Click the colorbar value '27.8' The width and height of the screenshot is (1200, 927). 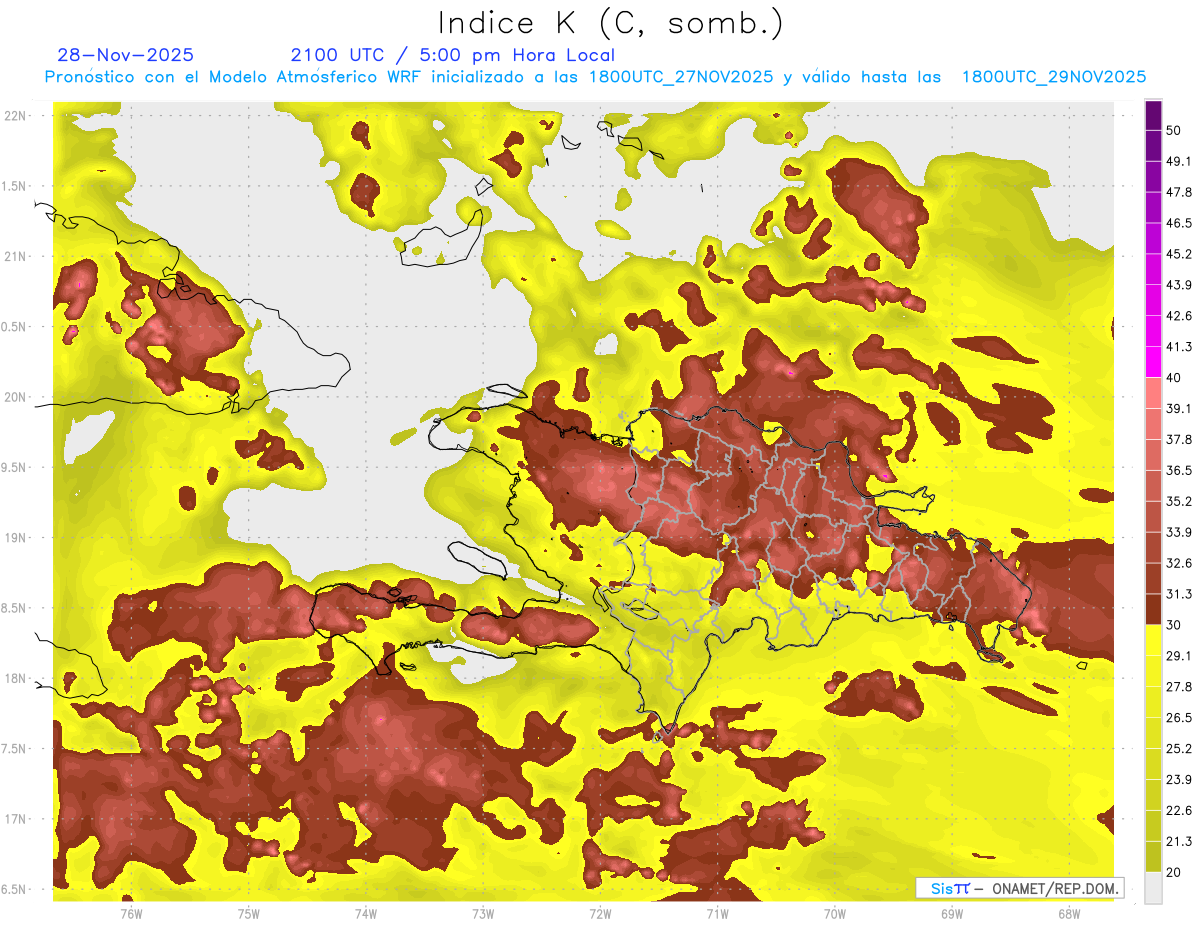coord(1178,686)
